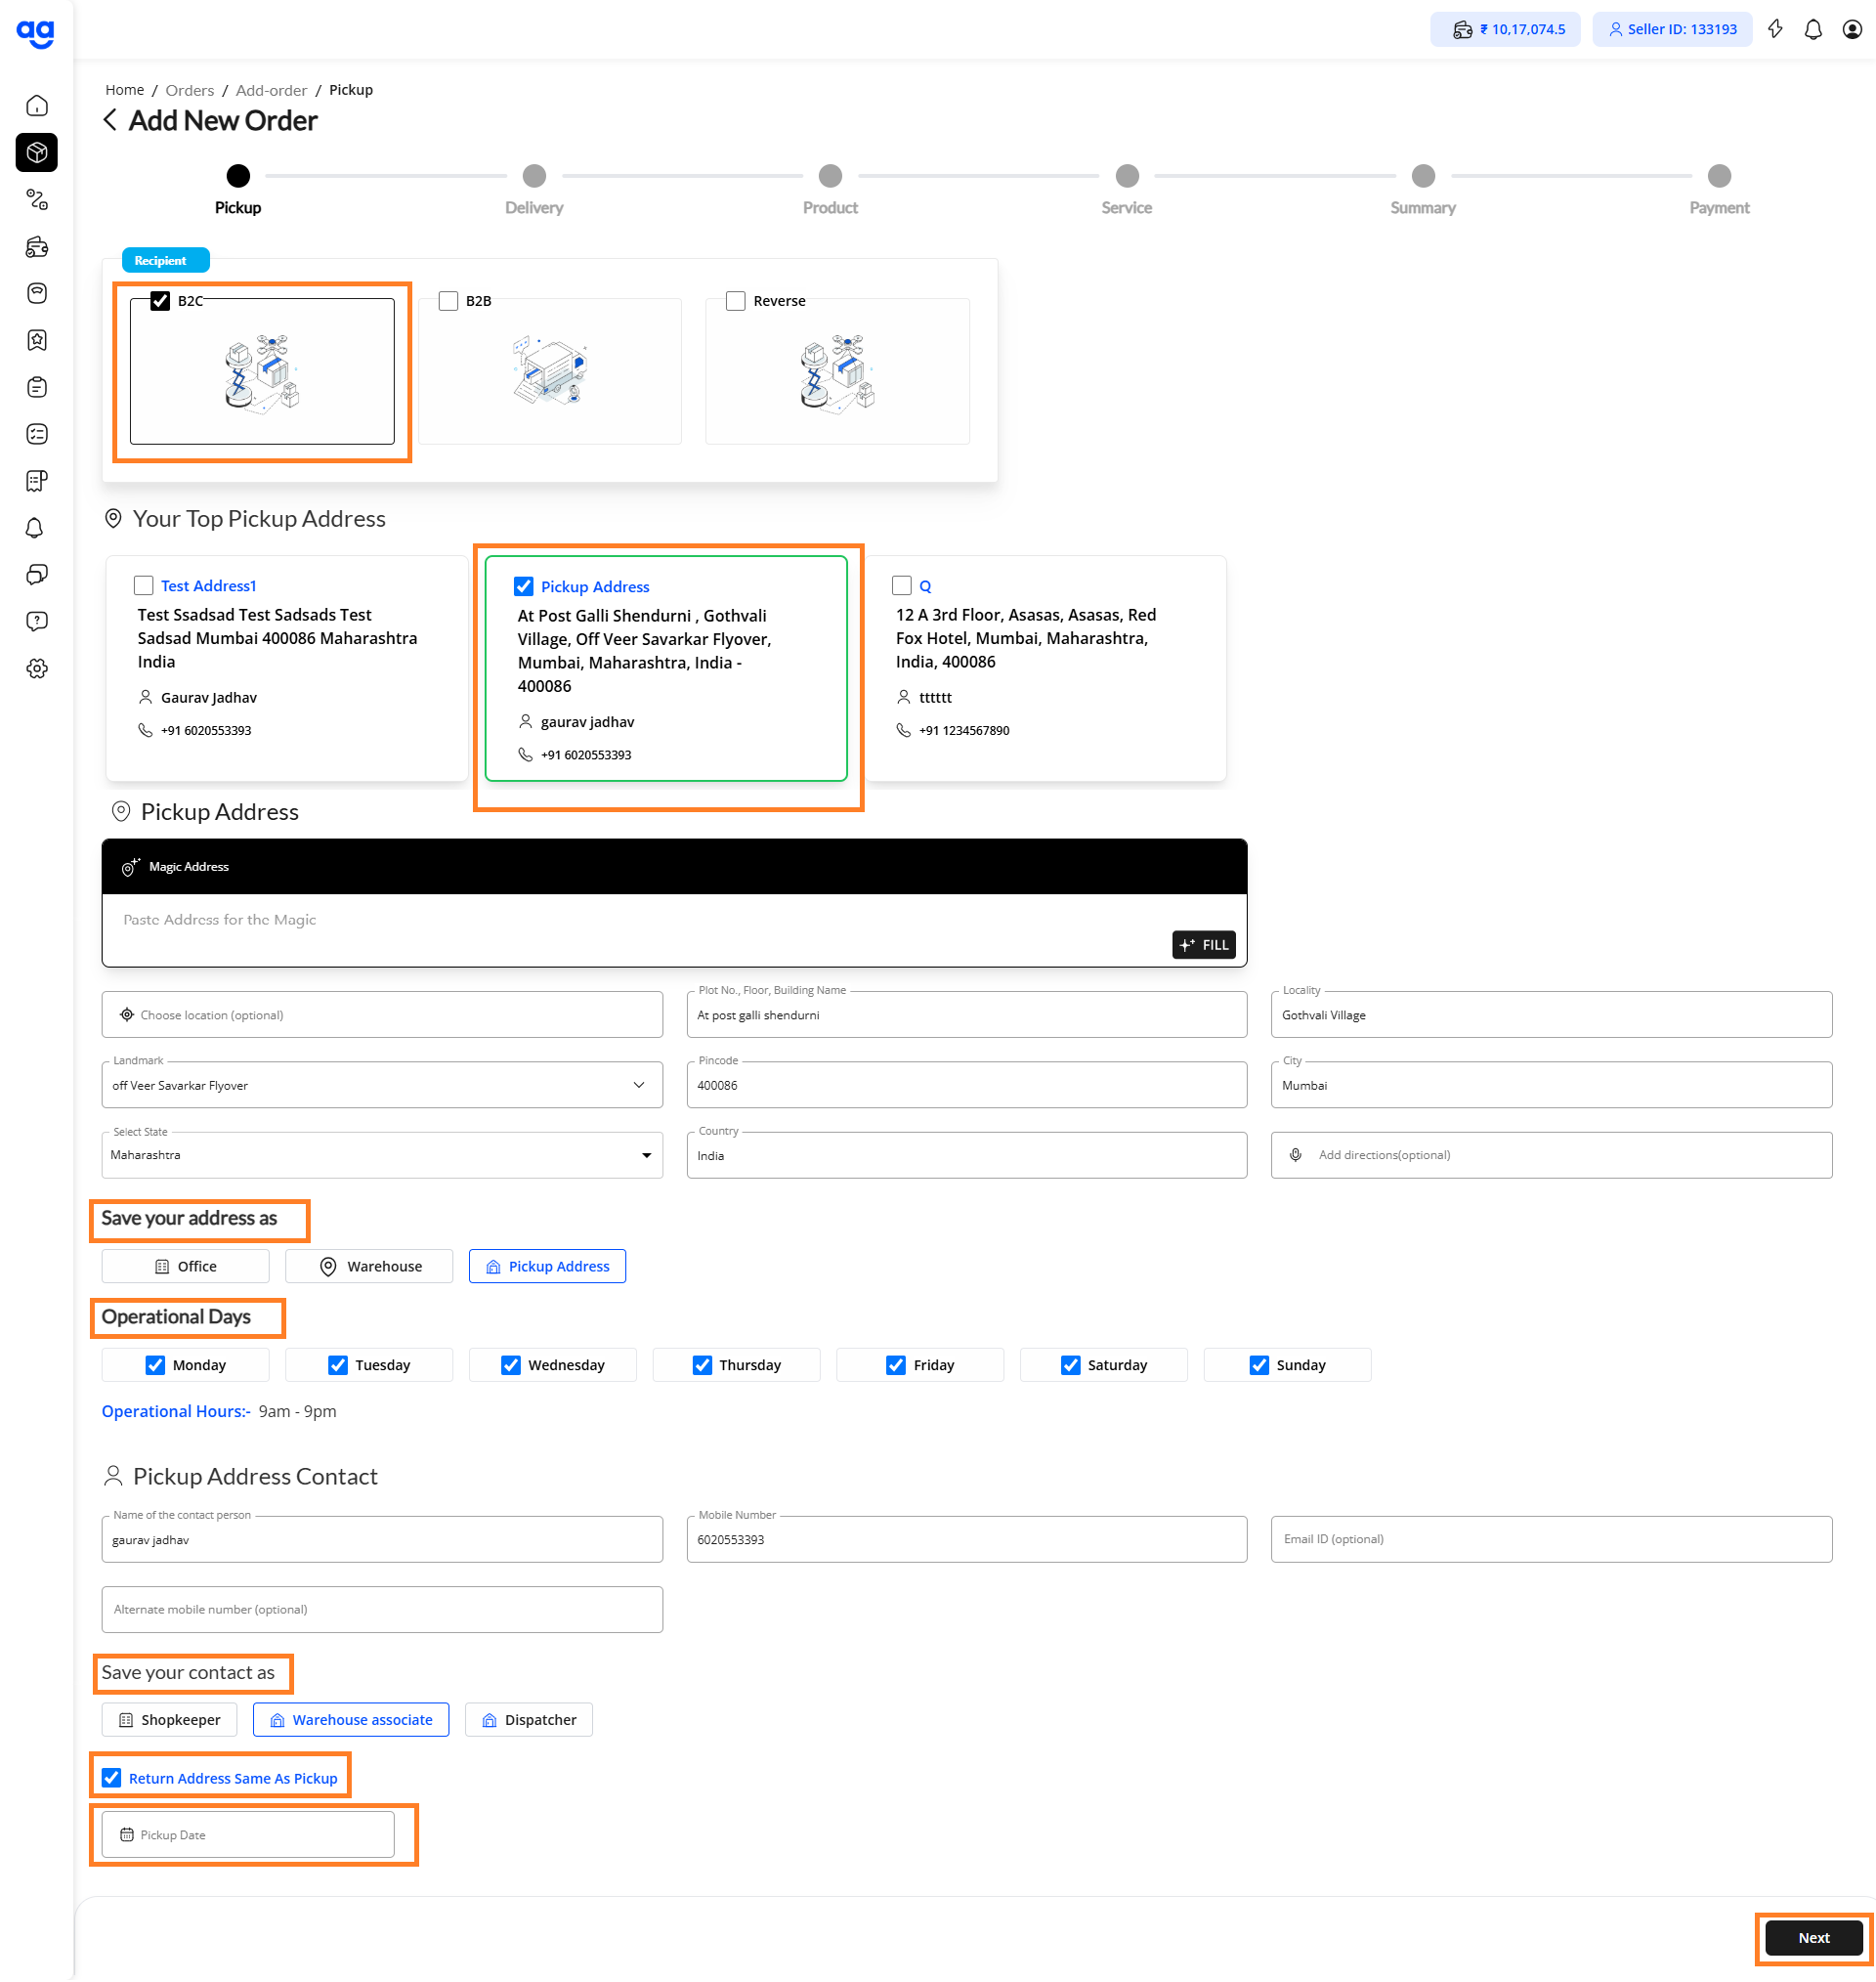This screenshot has width=1876, height=1982.
Task: Click the Next button
Action: 1813,1938
